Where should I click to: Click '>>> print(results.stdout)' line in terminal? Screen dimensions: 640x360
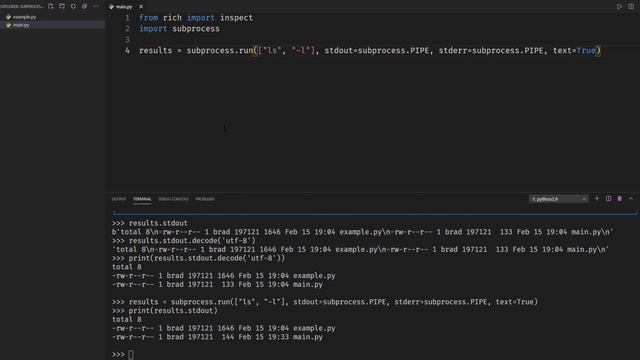[164, 311]
